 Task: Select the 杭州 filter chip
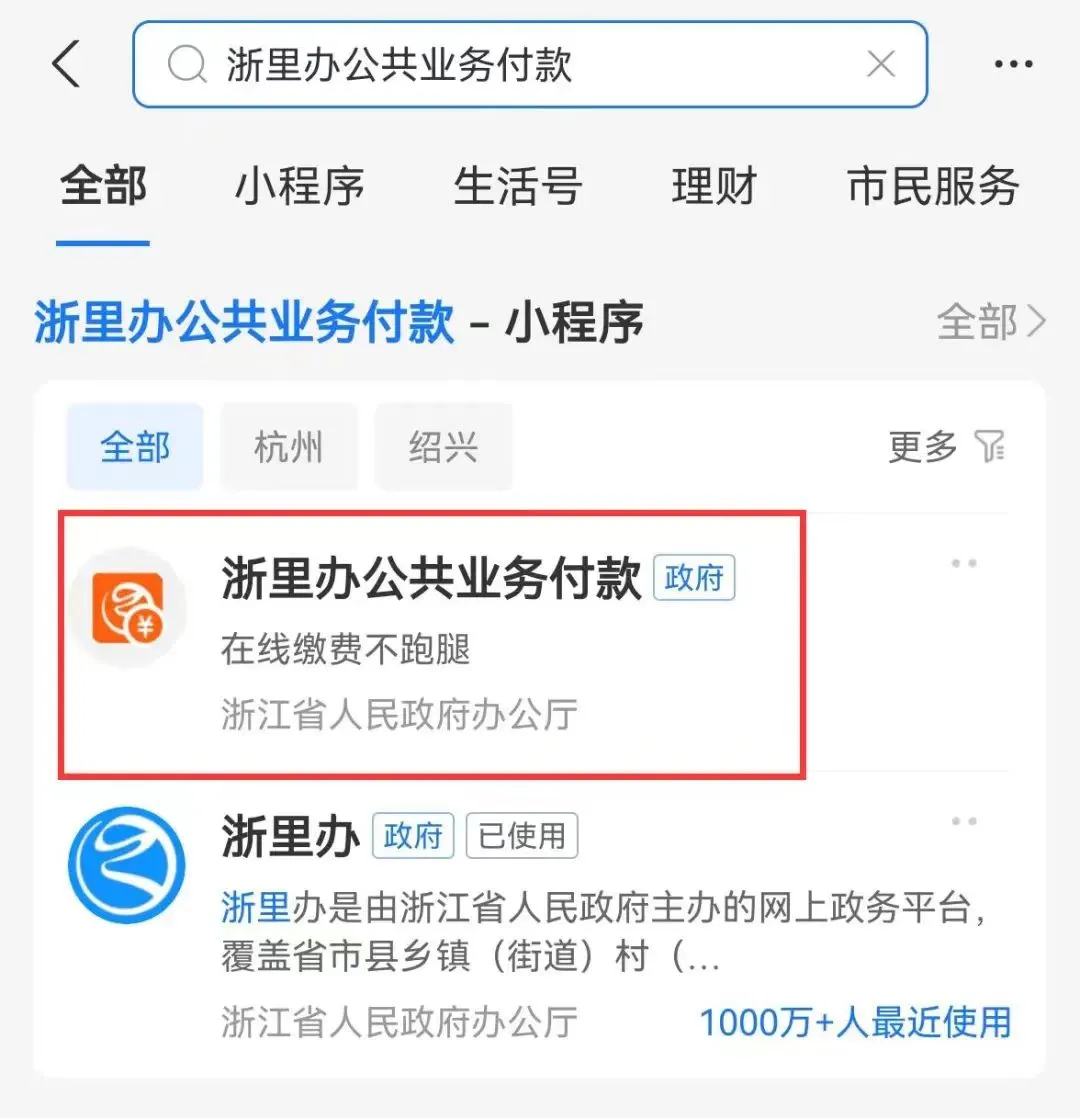289,447
